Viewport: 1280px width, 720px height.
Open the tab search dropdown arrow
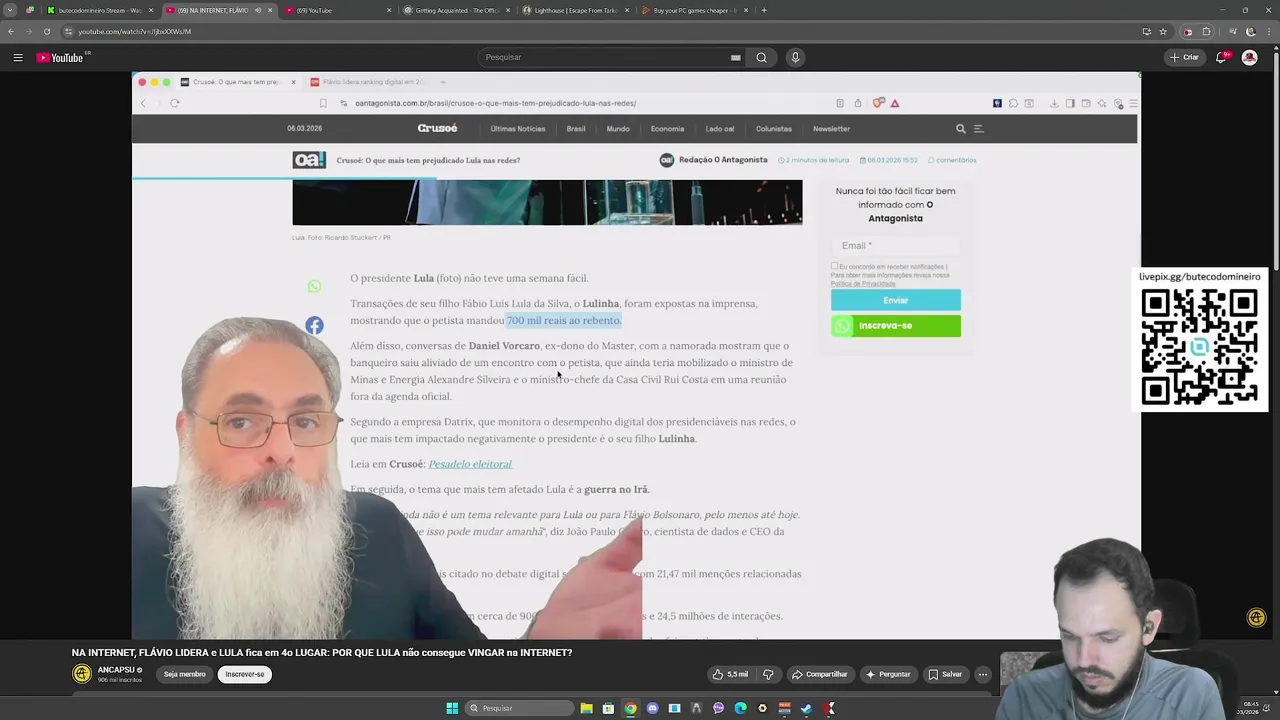9,10
